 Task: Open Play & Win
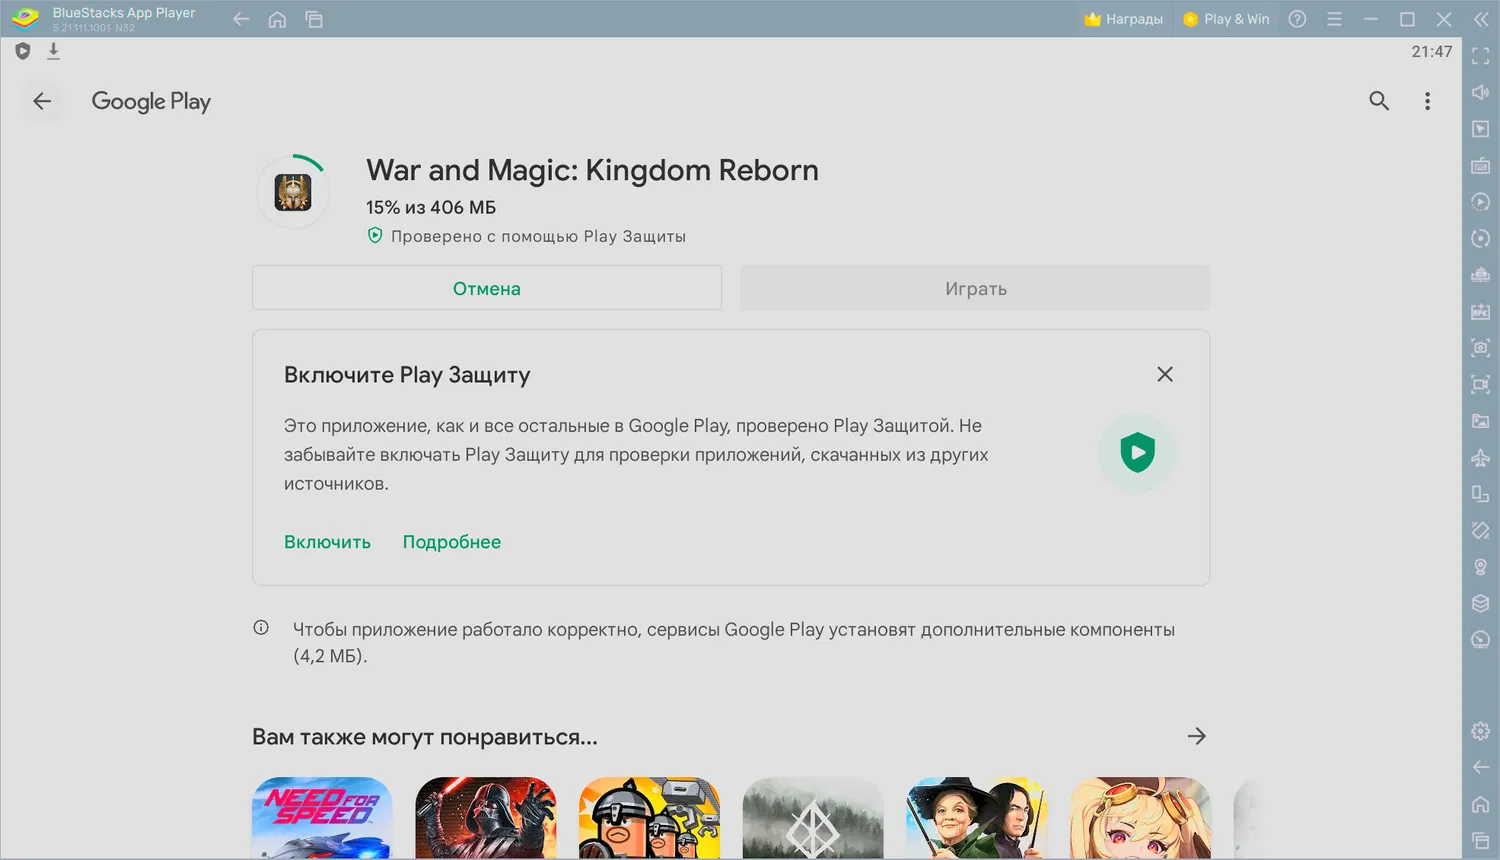tap(1226, 19)
